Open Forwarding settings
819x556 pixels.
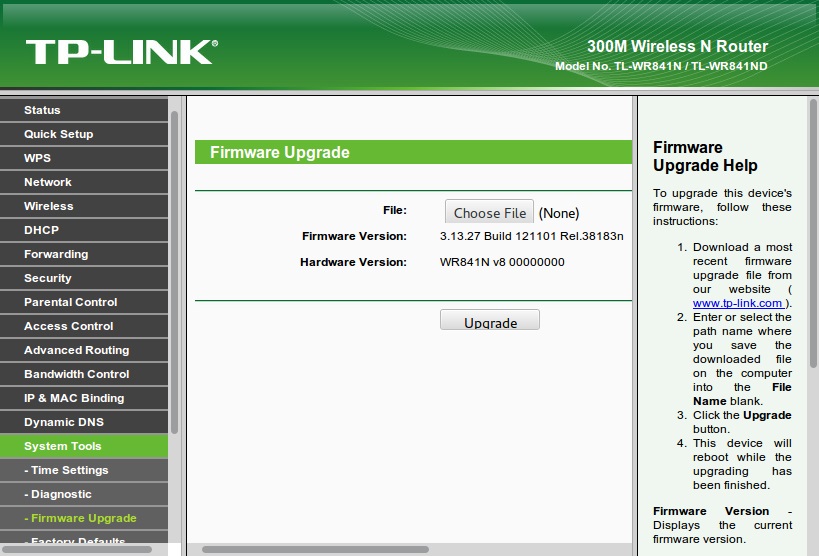click(84, 254)
